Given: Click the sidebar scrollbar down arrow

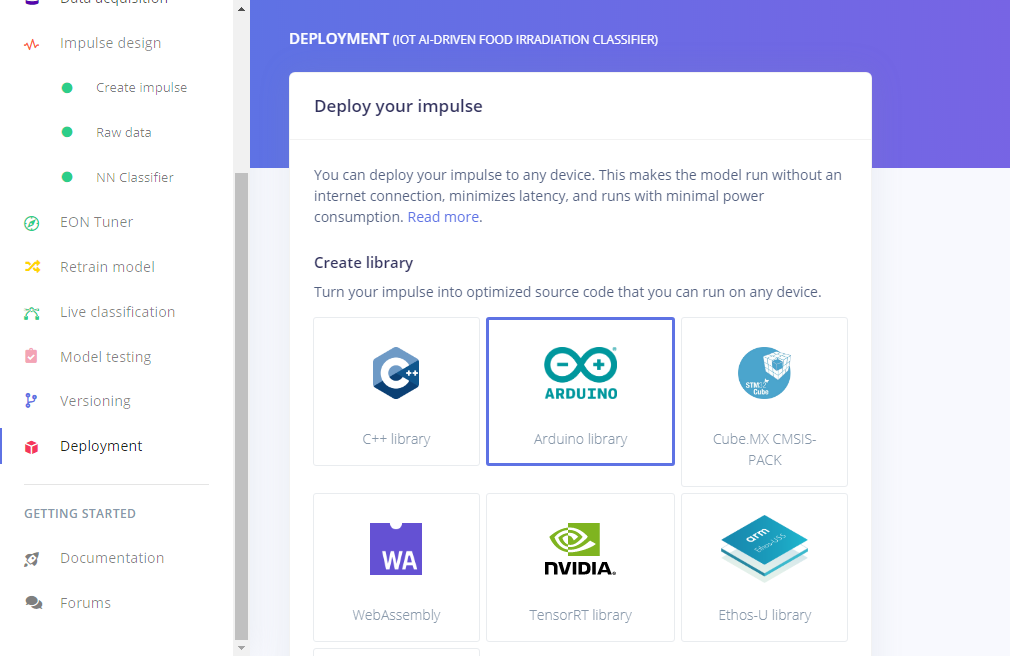Looking at the screenshot, I should [x=240, y=647].
